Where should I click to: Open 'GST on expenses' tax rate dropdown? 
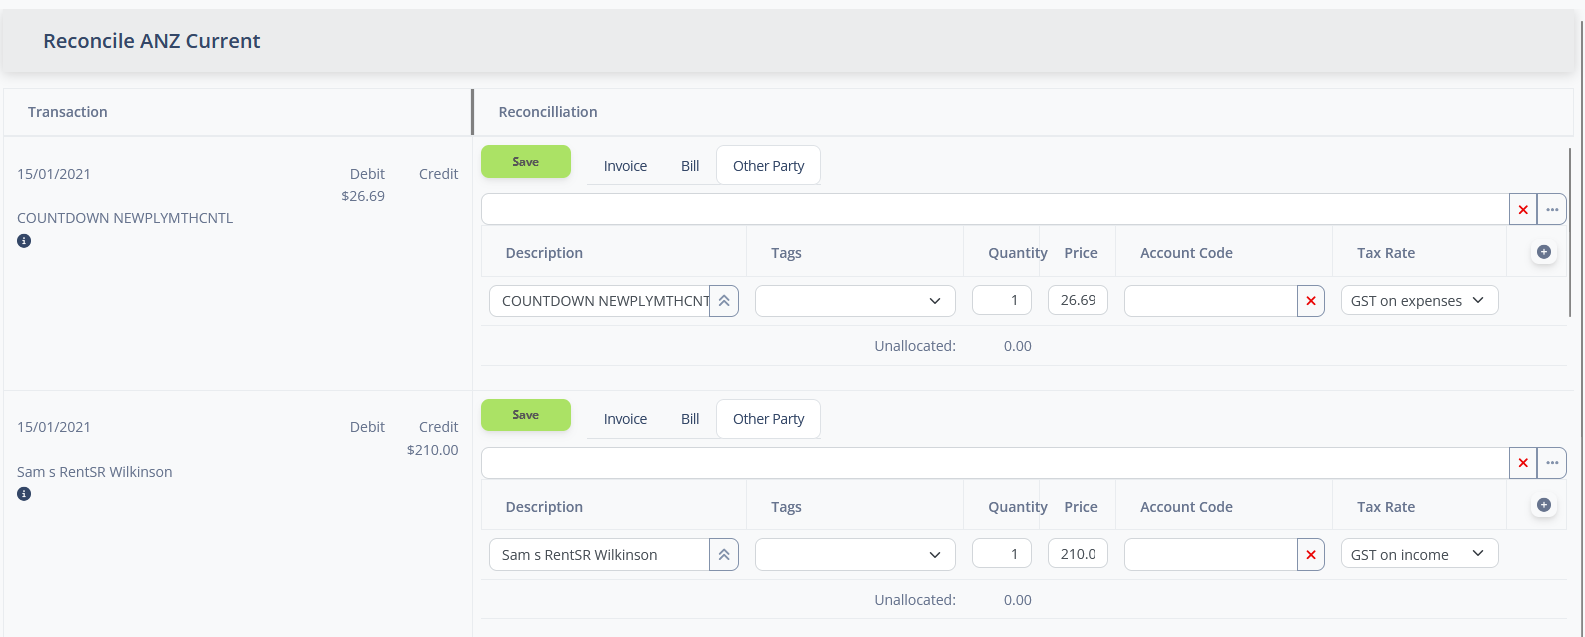(x=1418, y=301)
